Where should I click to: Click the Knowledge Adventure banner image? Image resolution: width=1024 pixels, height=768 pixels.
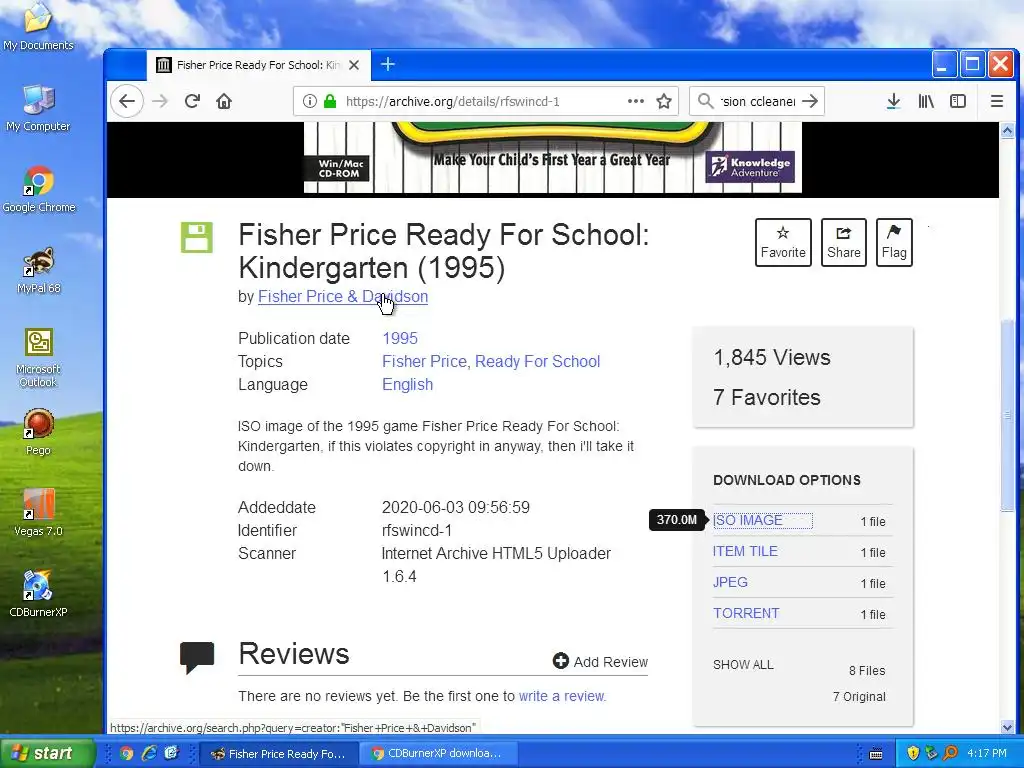tap(750, 167)
